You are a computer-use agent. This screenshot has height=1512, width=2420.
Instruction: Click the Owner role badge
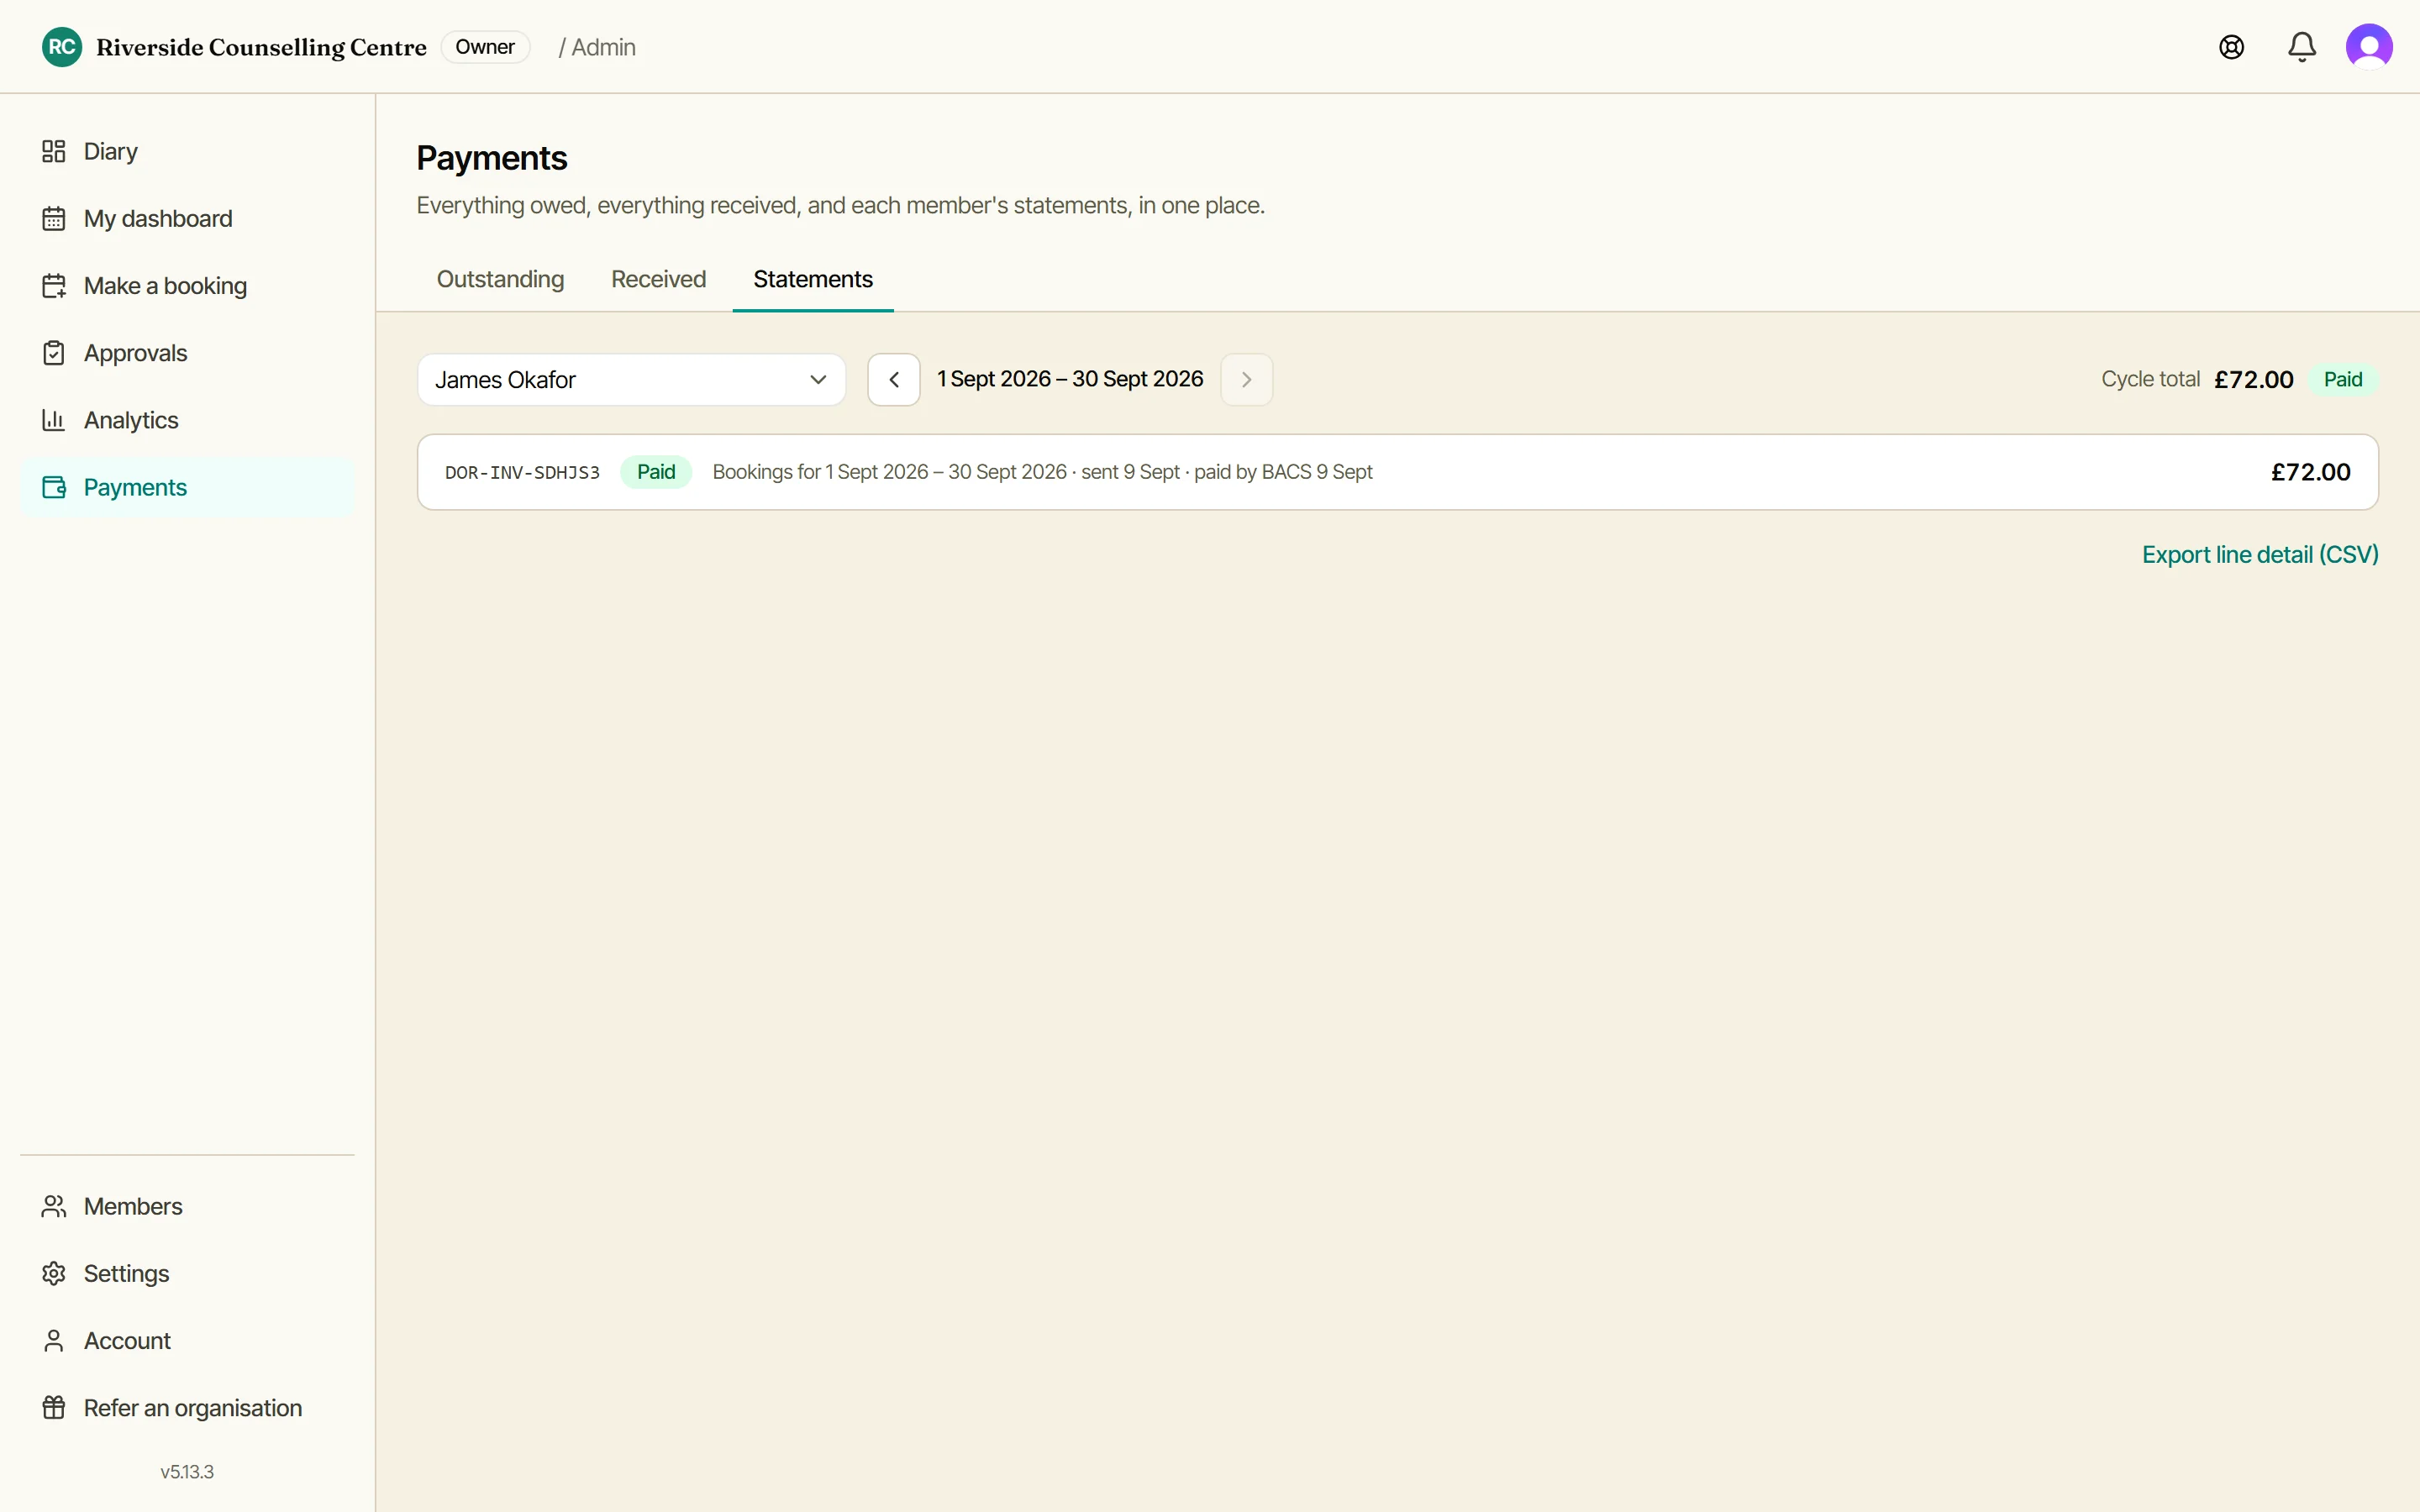[485, 47]
